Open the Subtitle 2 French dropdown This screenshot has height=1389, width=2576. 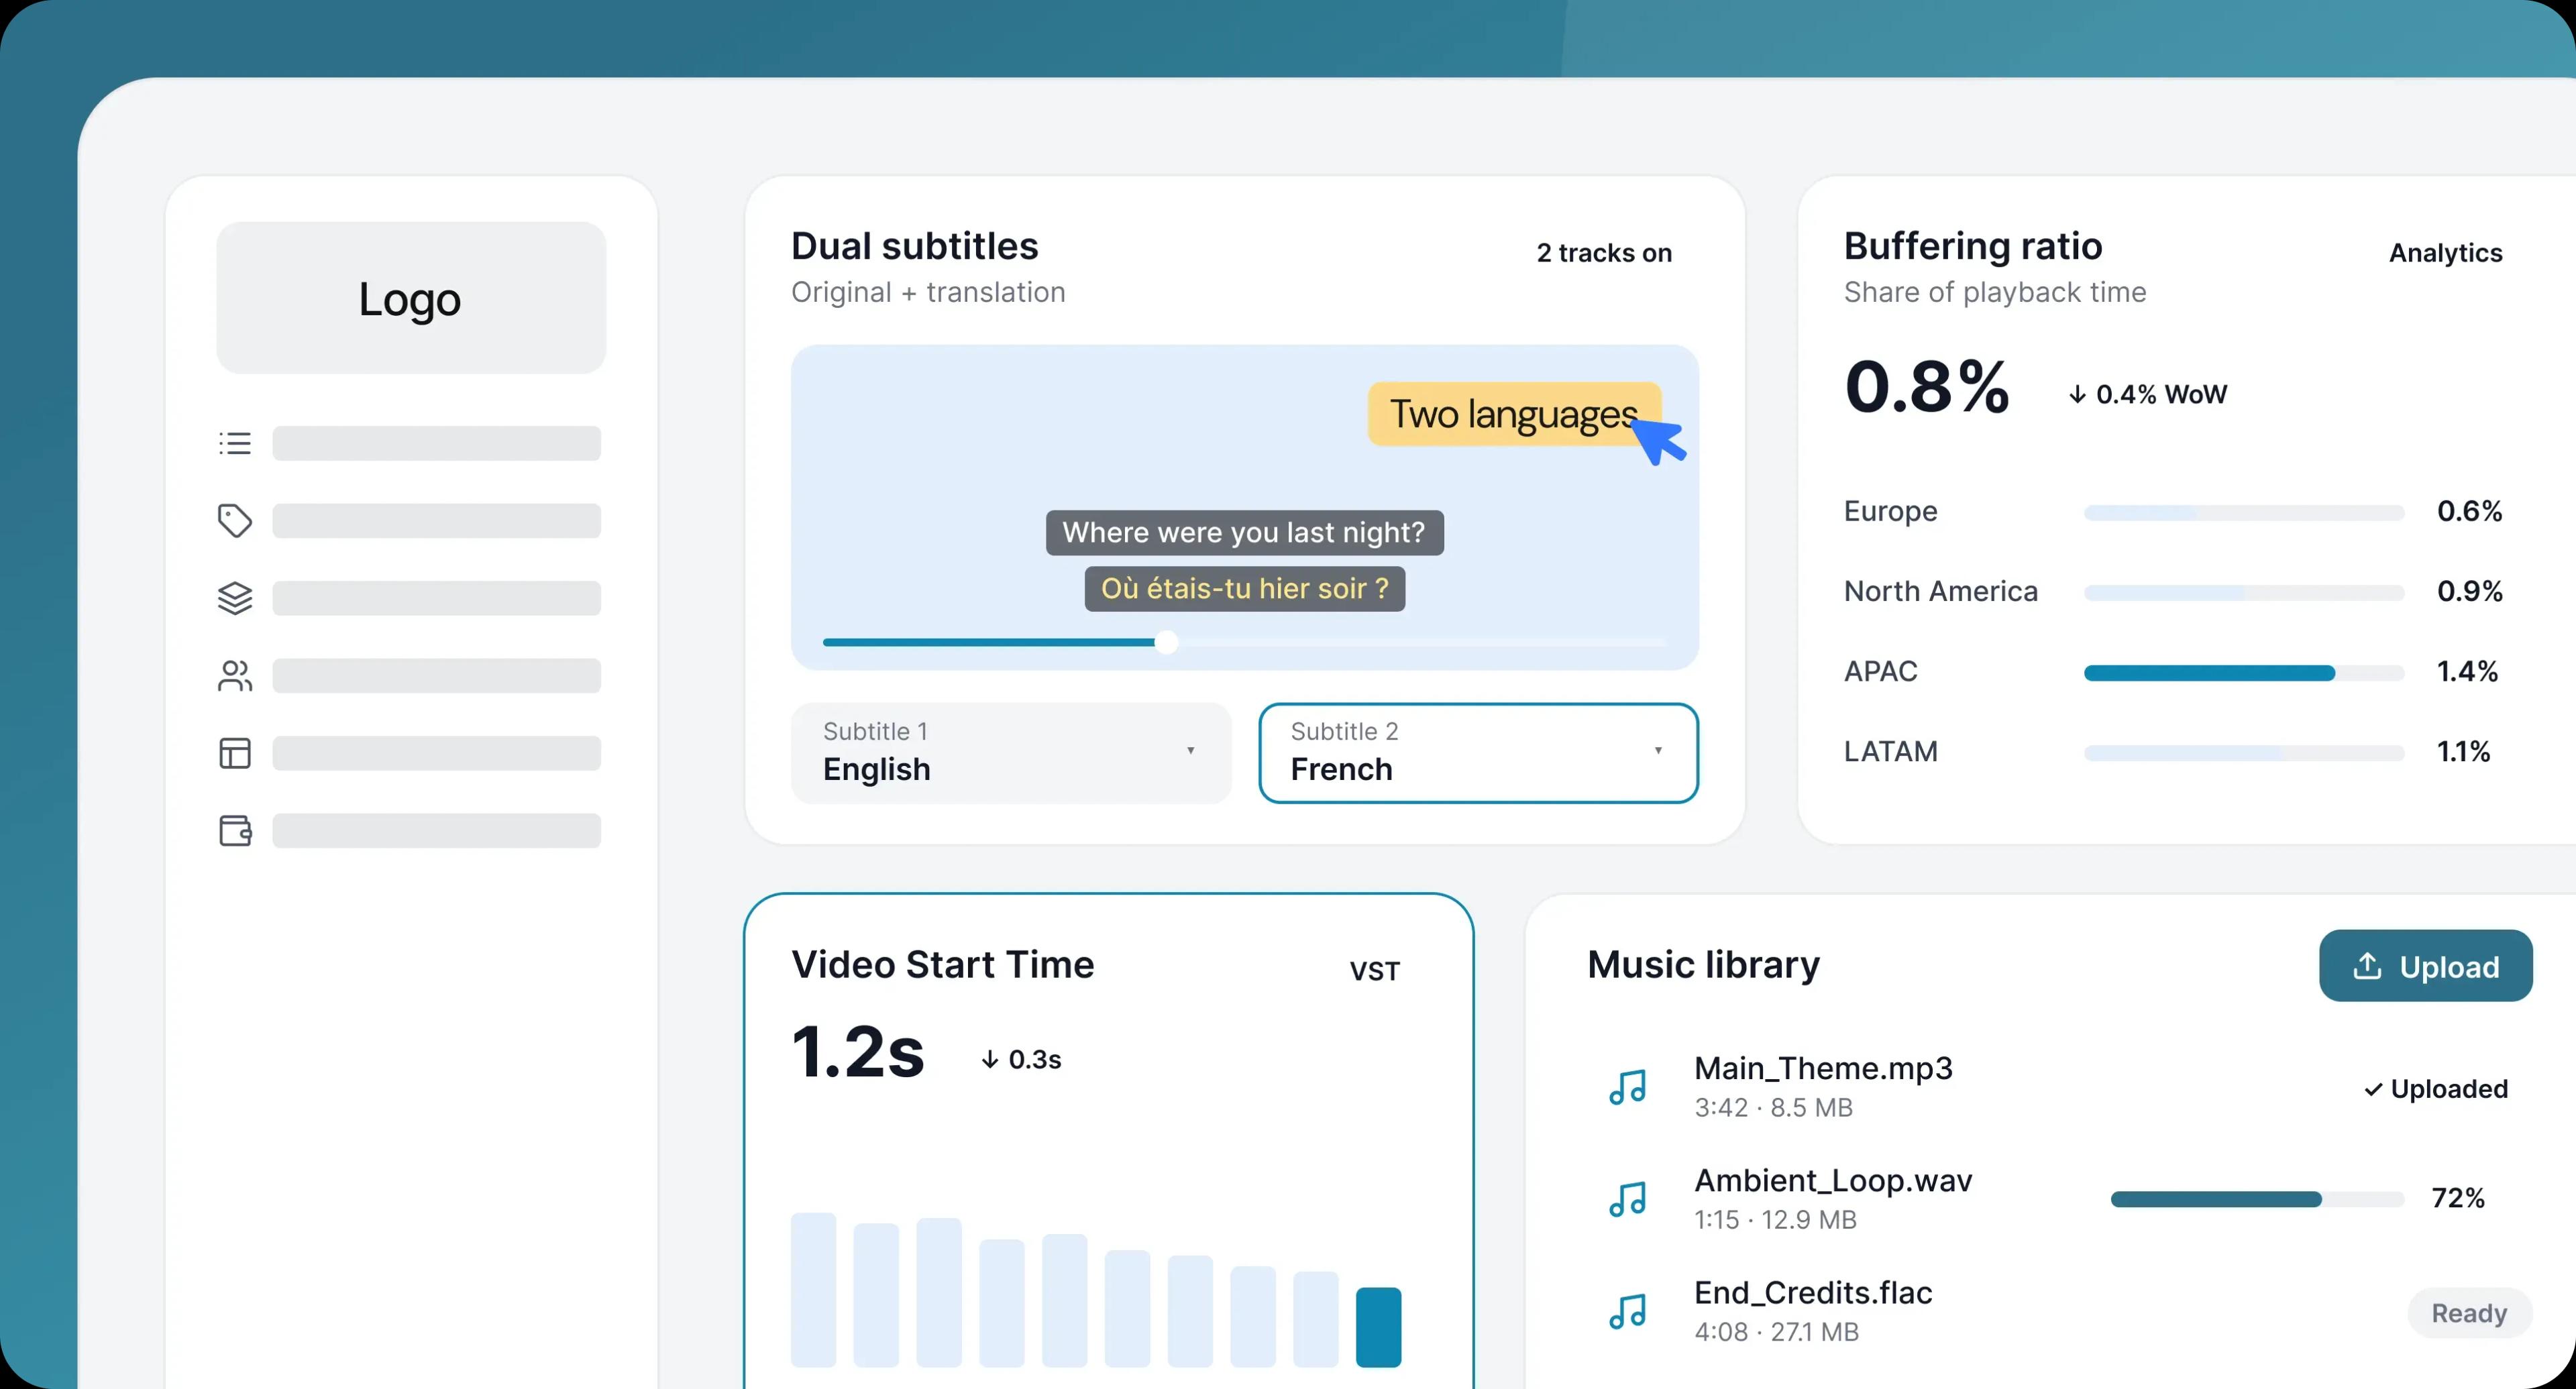(x=1478, y=753)
